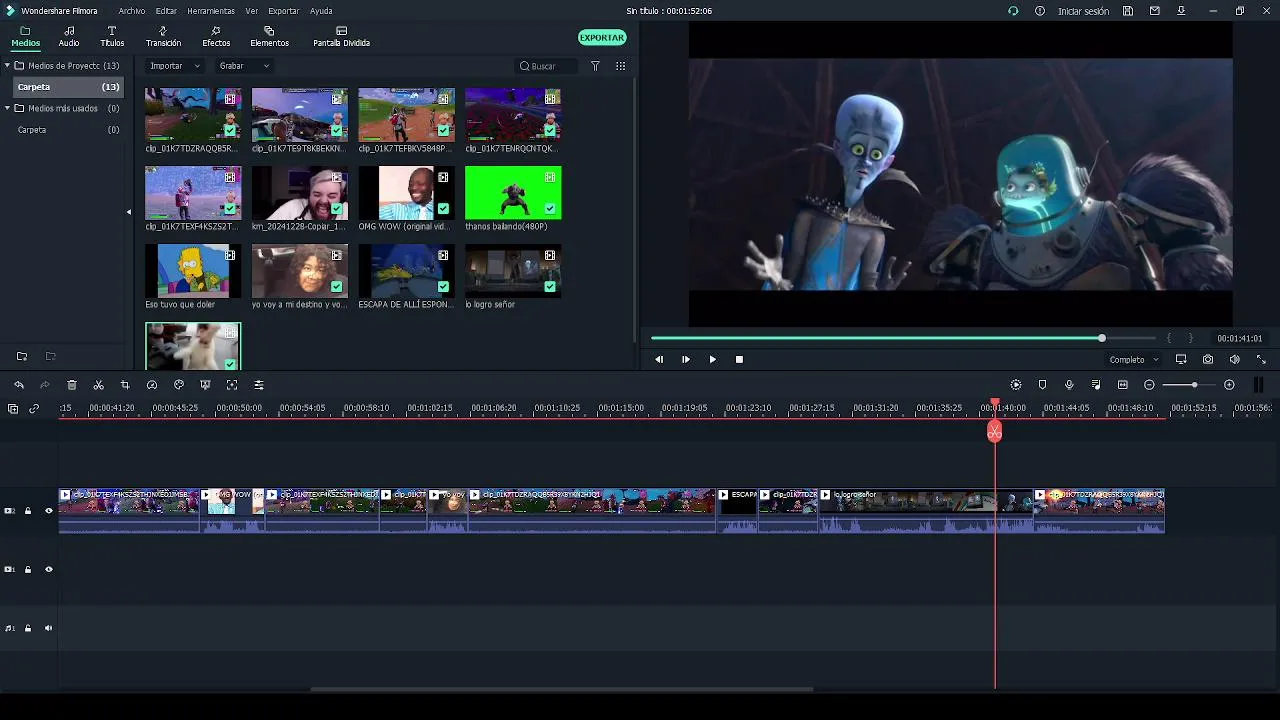1280x720 pixels.
Task: Click the timeline zoom out minus button
Action: [1149, 385]
